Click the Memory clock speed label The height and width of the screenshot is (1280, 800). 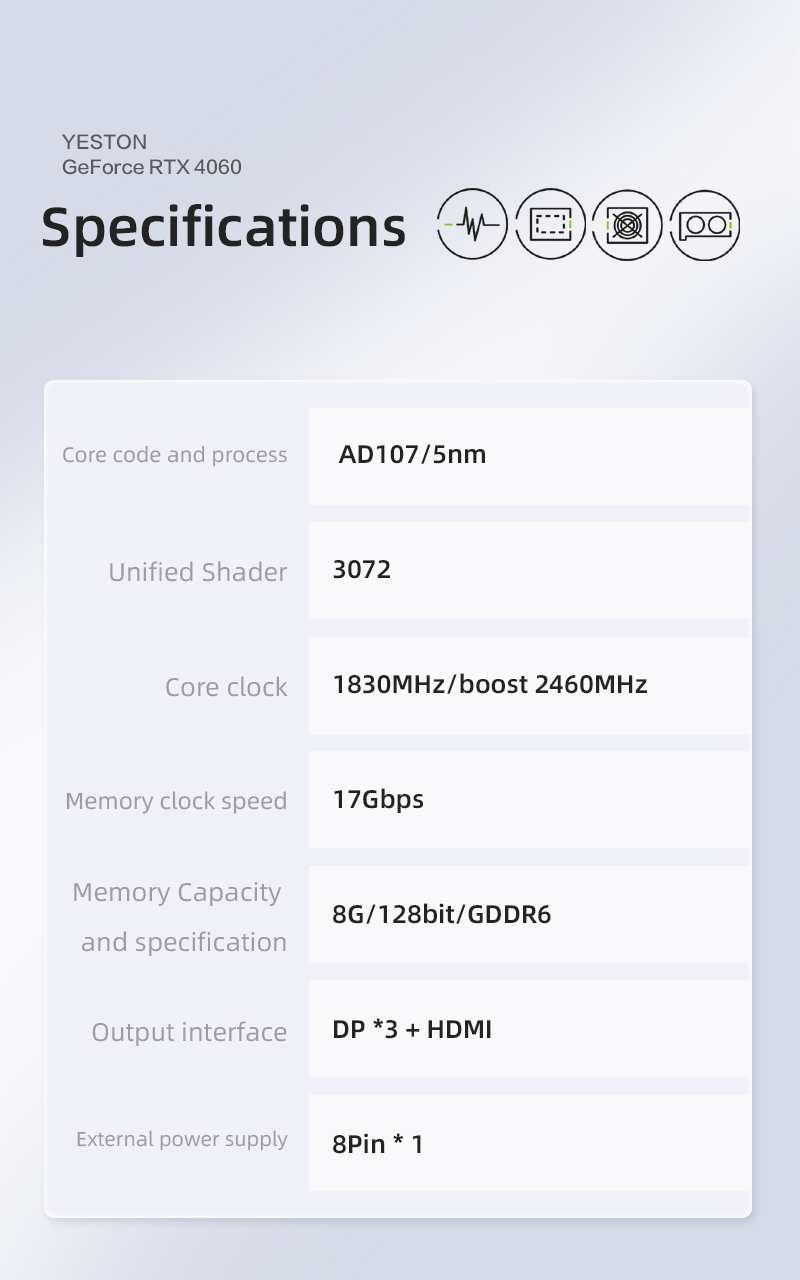(176, 801)
